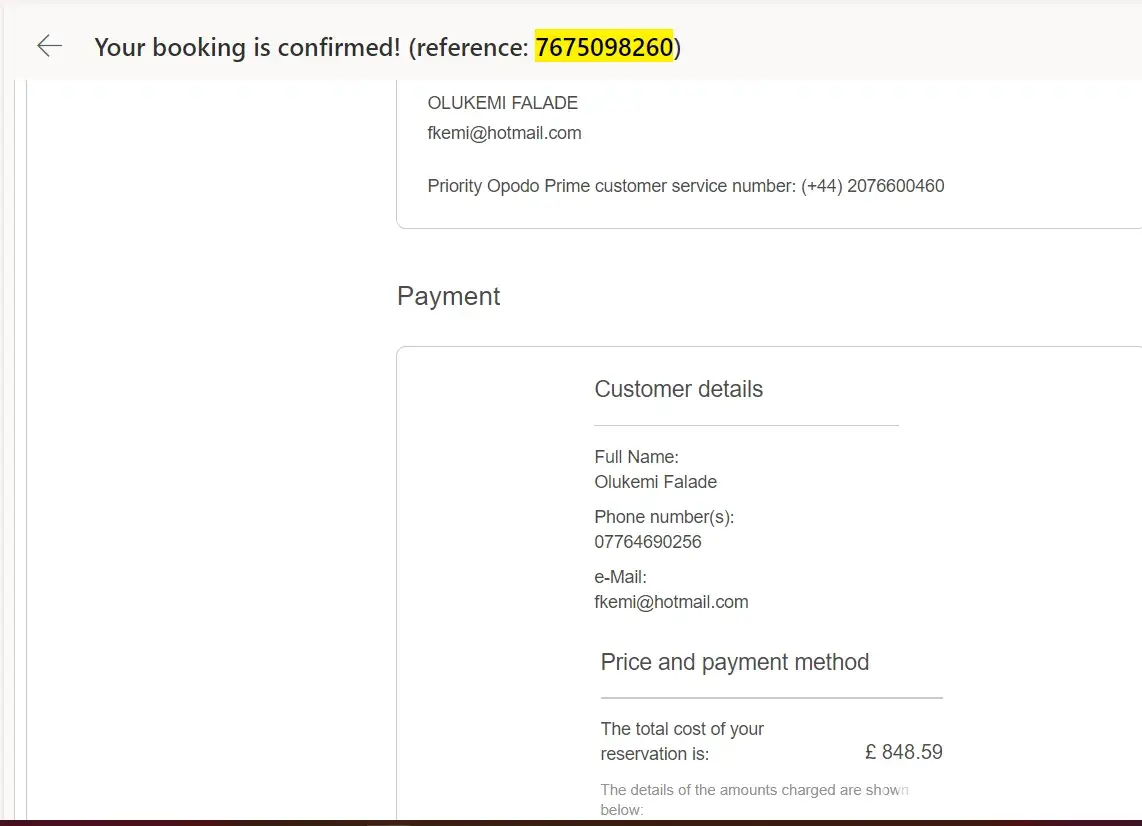Click the 'Phone number(s):' label
This screenshot has width=1142, height=826.
[664, 517]
